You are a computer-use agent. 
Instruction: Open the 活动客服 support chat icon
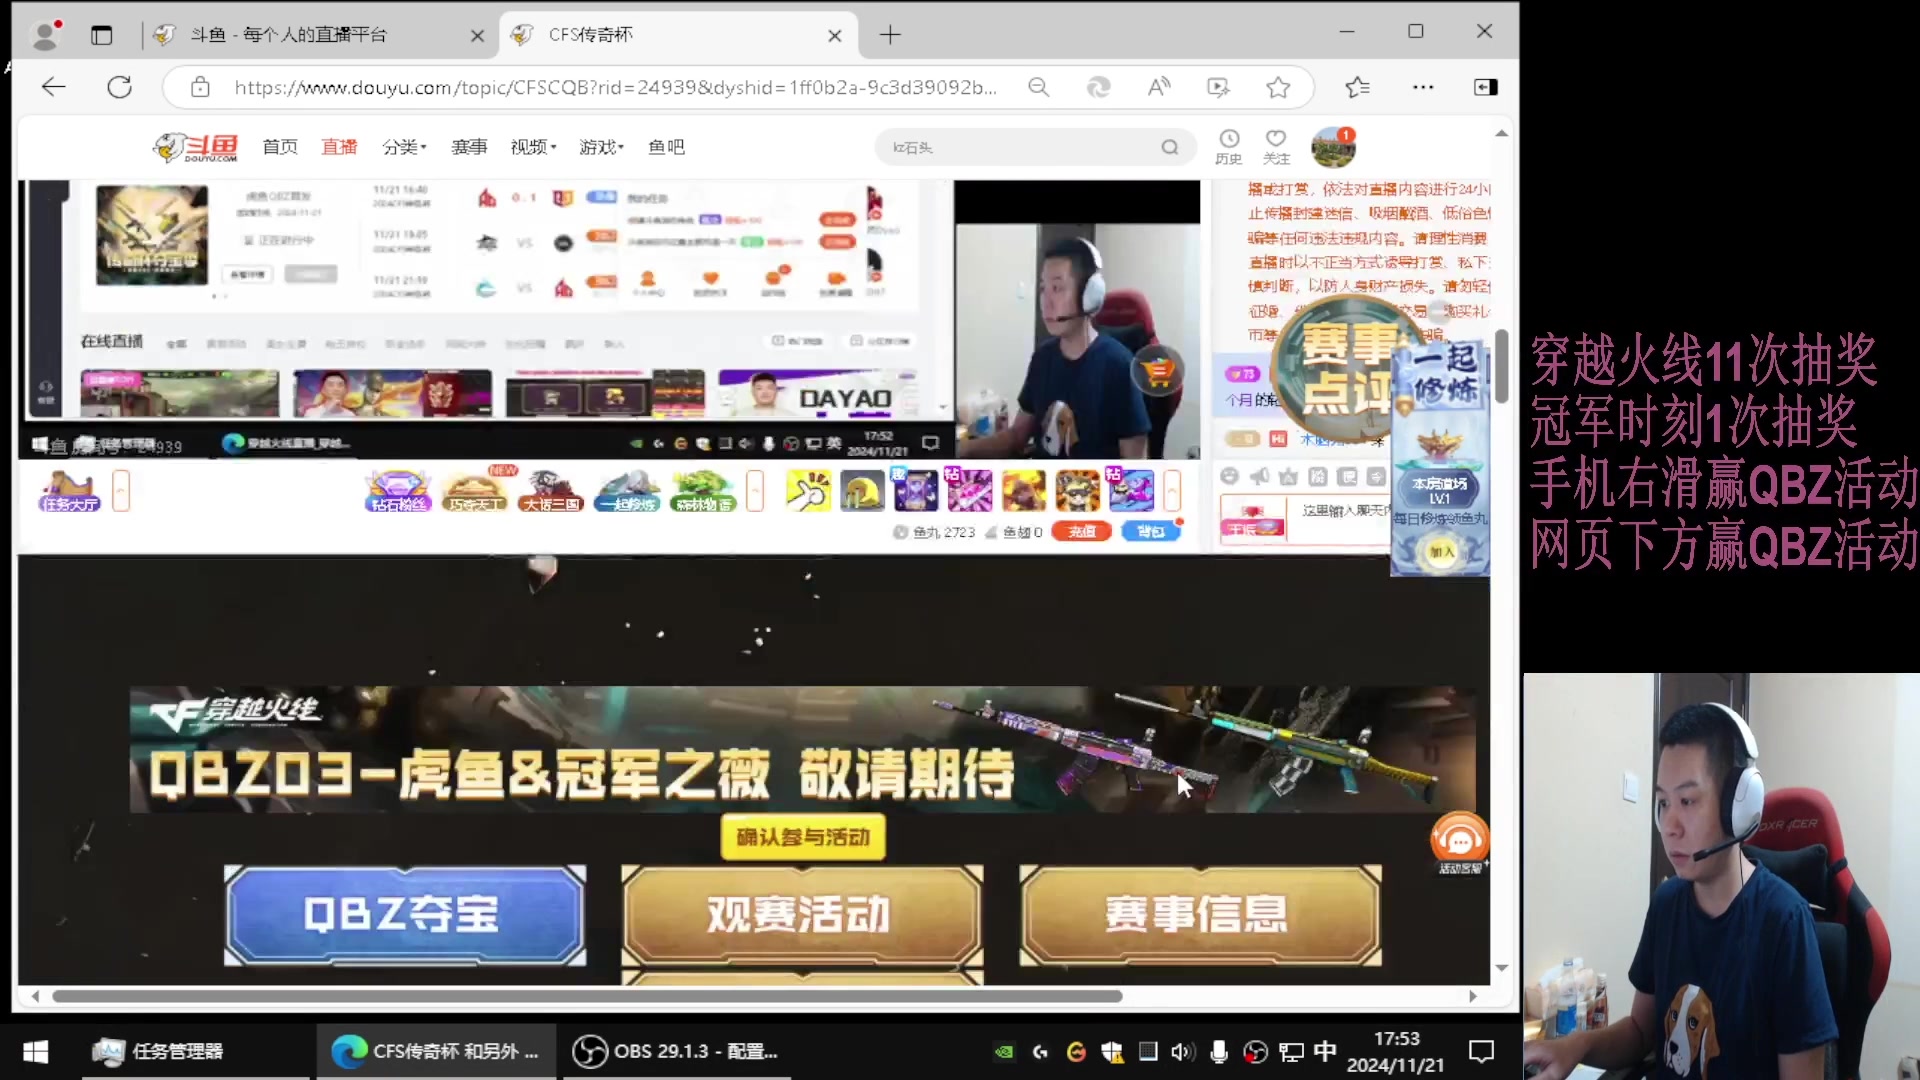point(1460,843)
